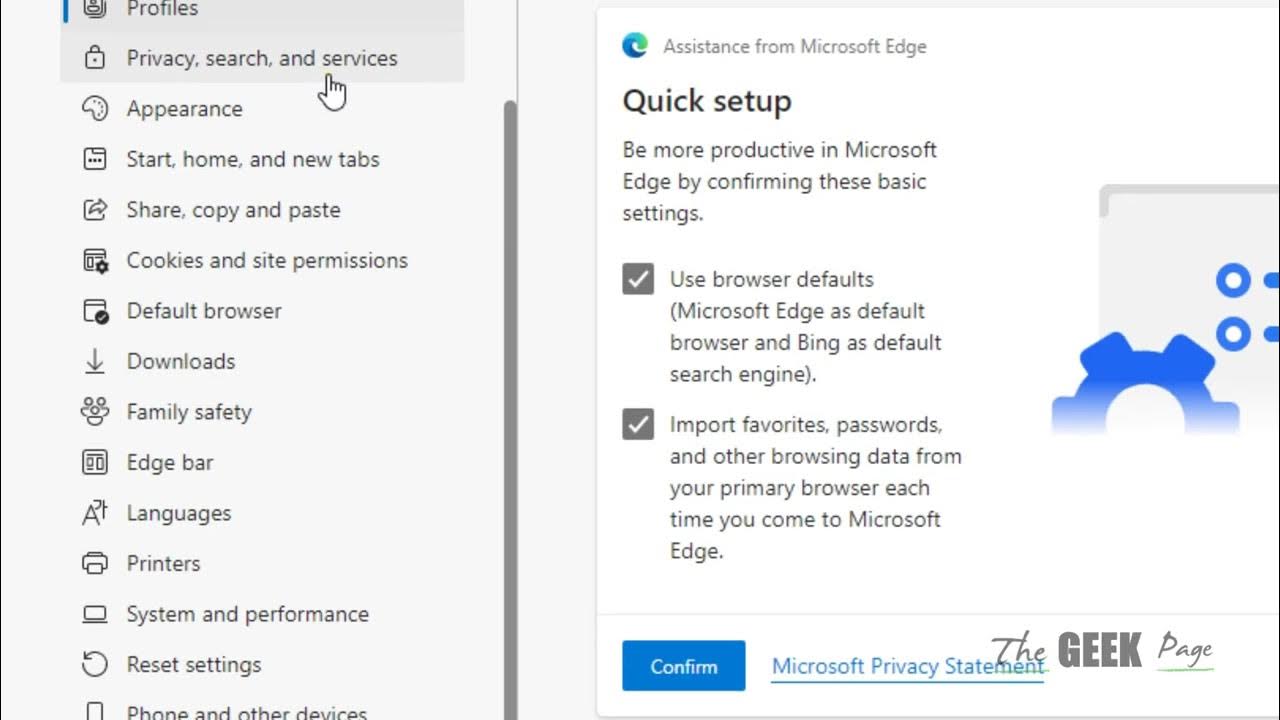Click the Edge bar icon

coord(95,463)
